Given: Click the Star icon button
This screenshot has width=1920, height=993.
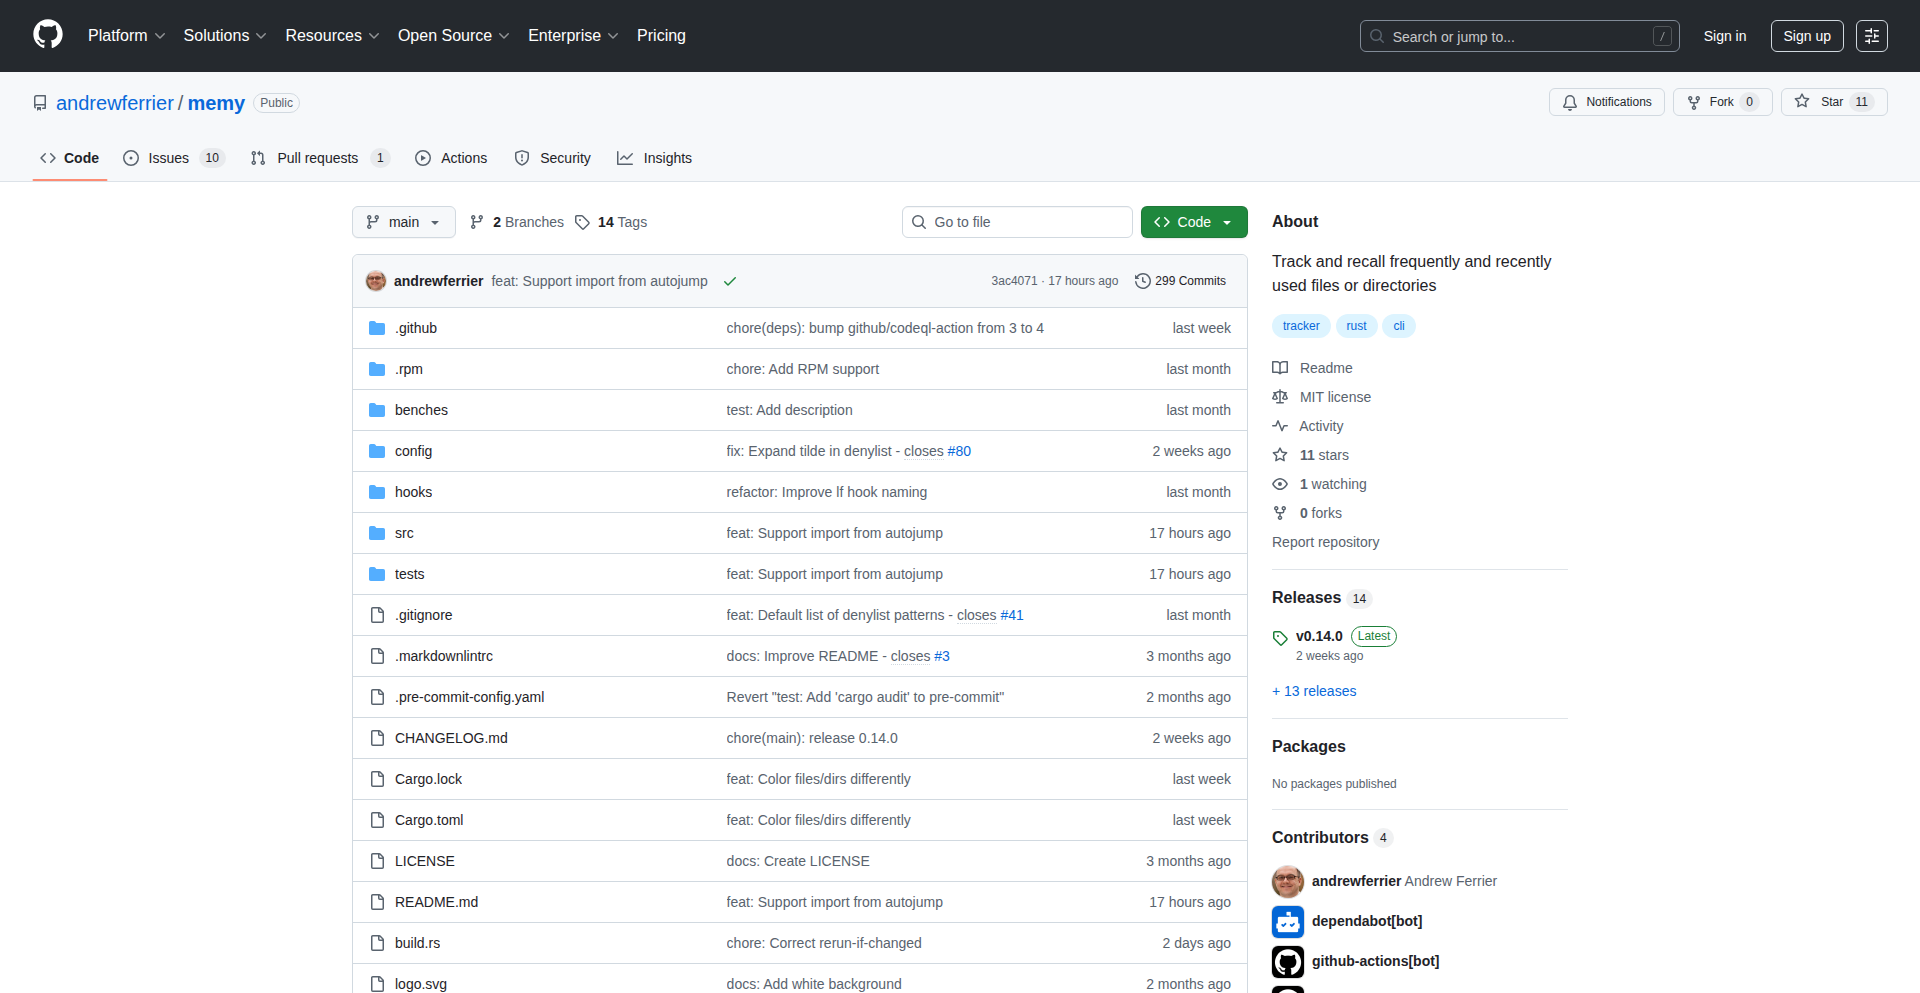Looking at the screenshot, I should click(1802, 102).
